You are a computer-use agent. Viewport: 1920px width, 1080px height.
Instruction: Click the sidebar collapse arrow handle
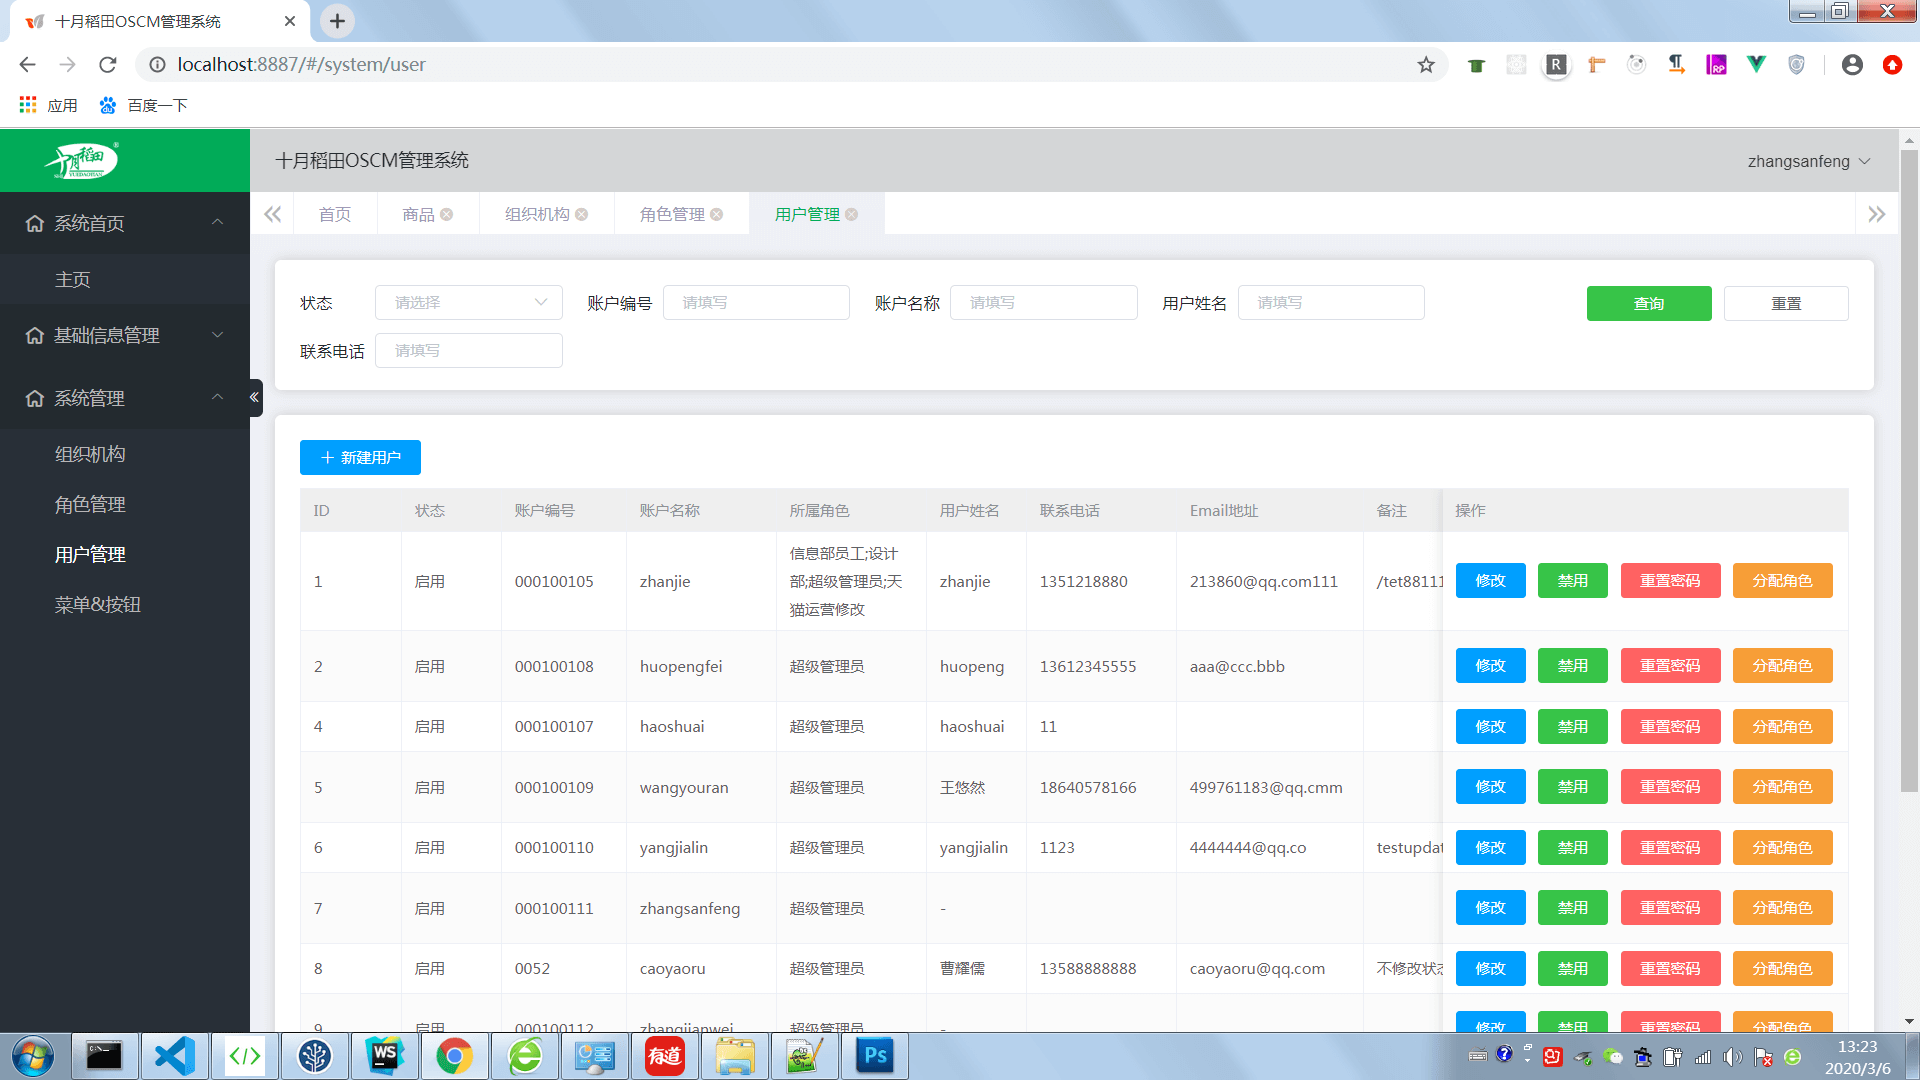(255, 397)
